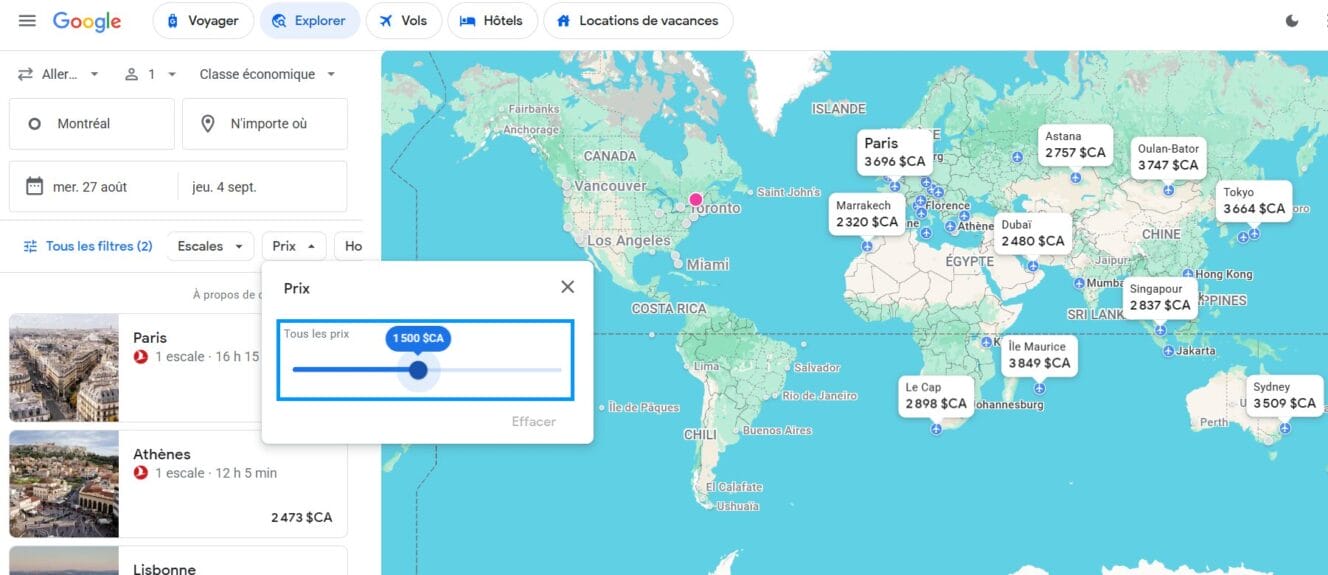This screenshot has height=575, width=1328.
Task: Click the Athènes label on the map
Action: point(976,226)
